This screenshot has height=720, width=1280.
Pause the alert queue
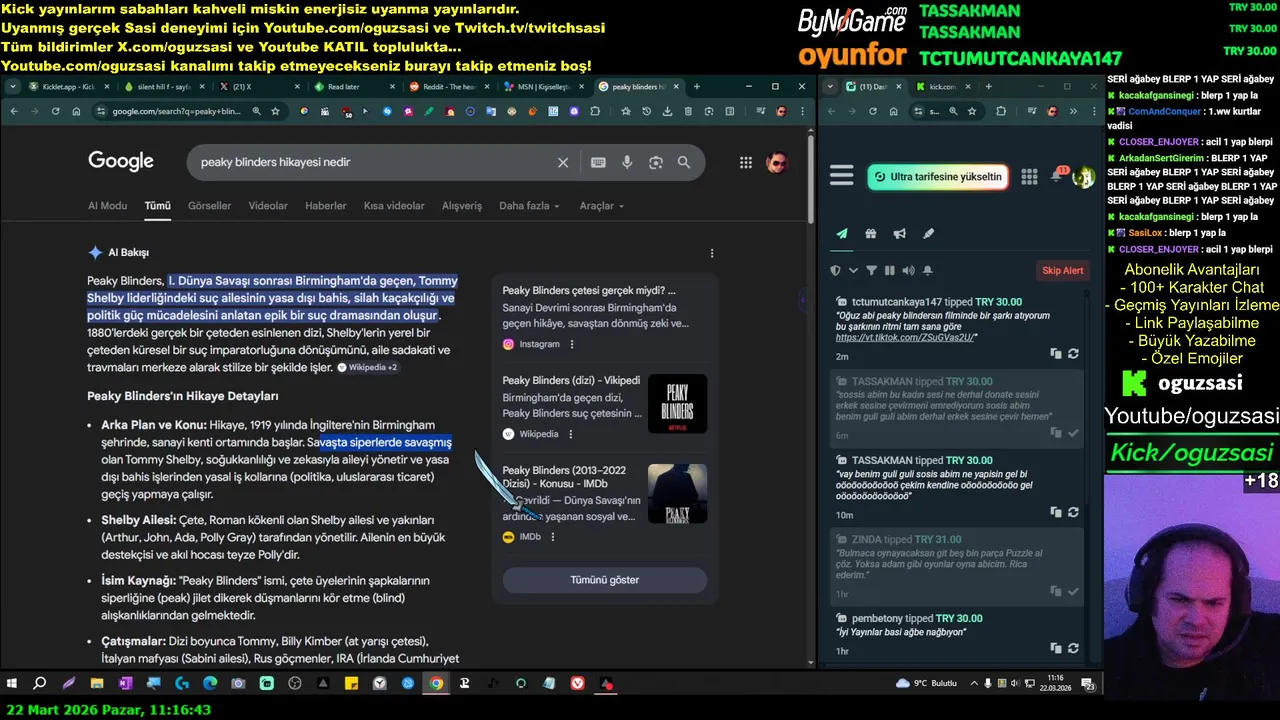890,270
